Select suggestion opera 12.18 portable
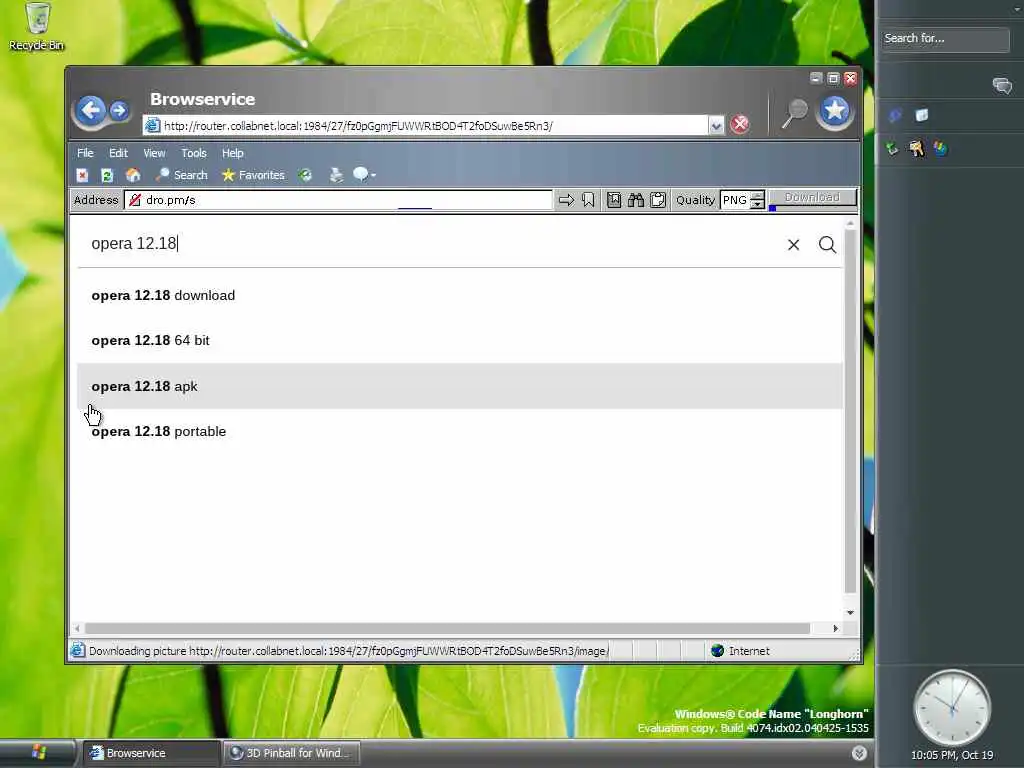This screenshot has height=768, width=1024. pos(460,431)
